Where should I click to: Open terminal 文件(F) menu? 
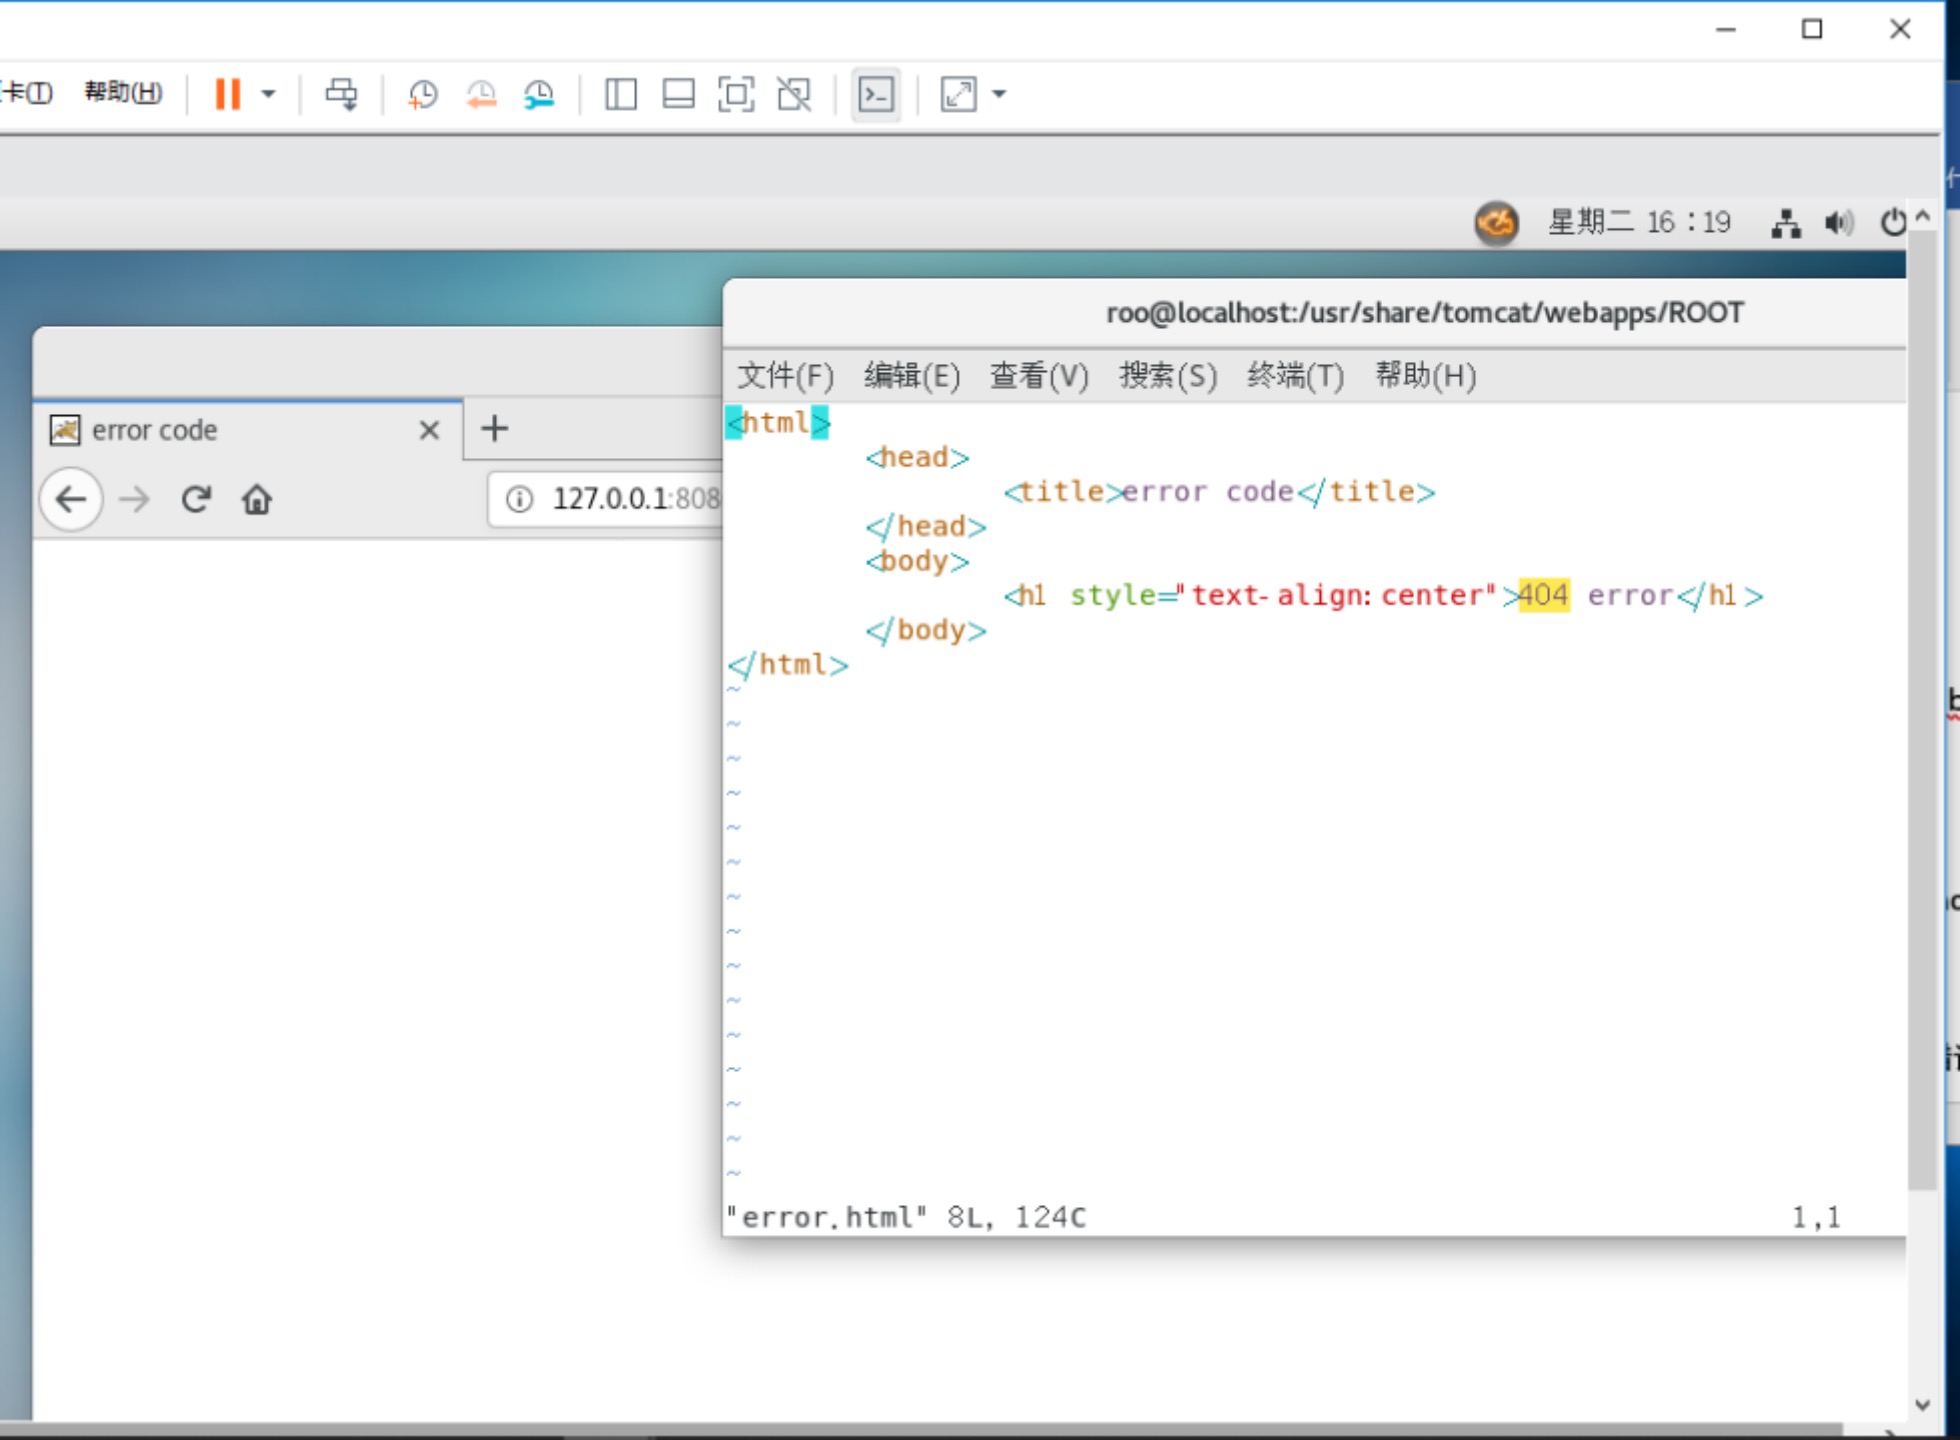(x=785, y=376)
